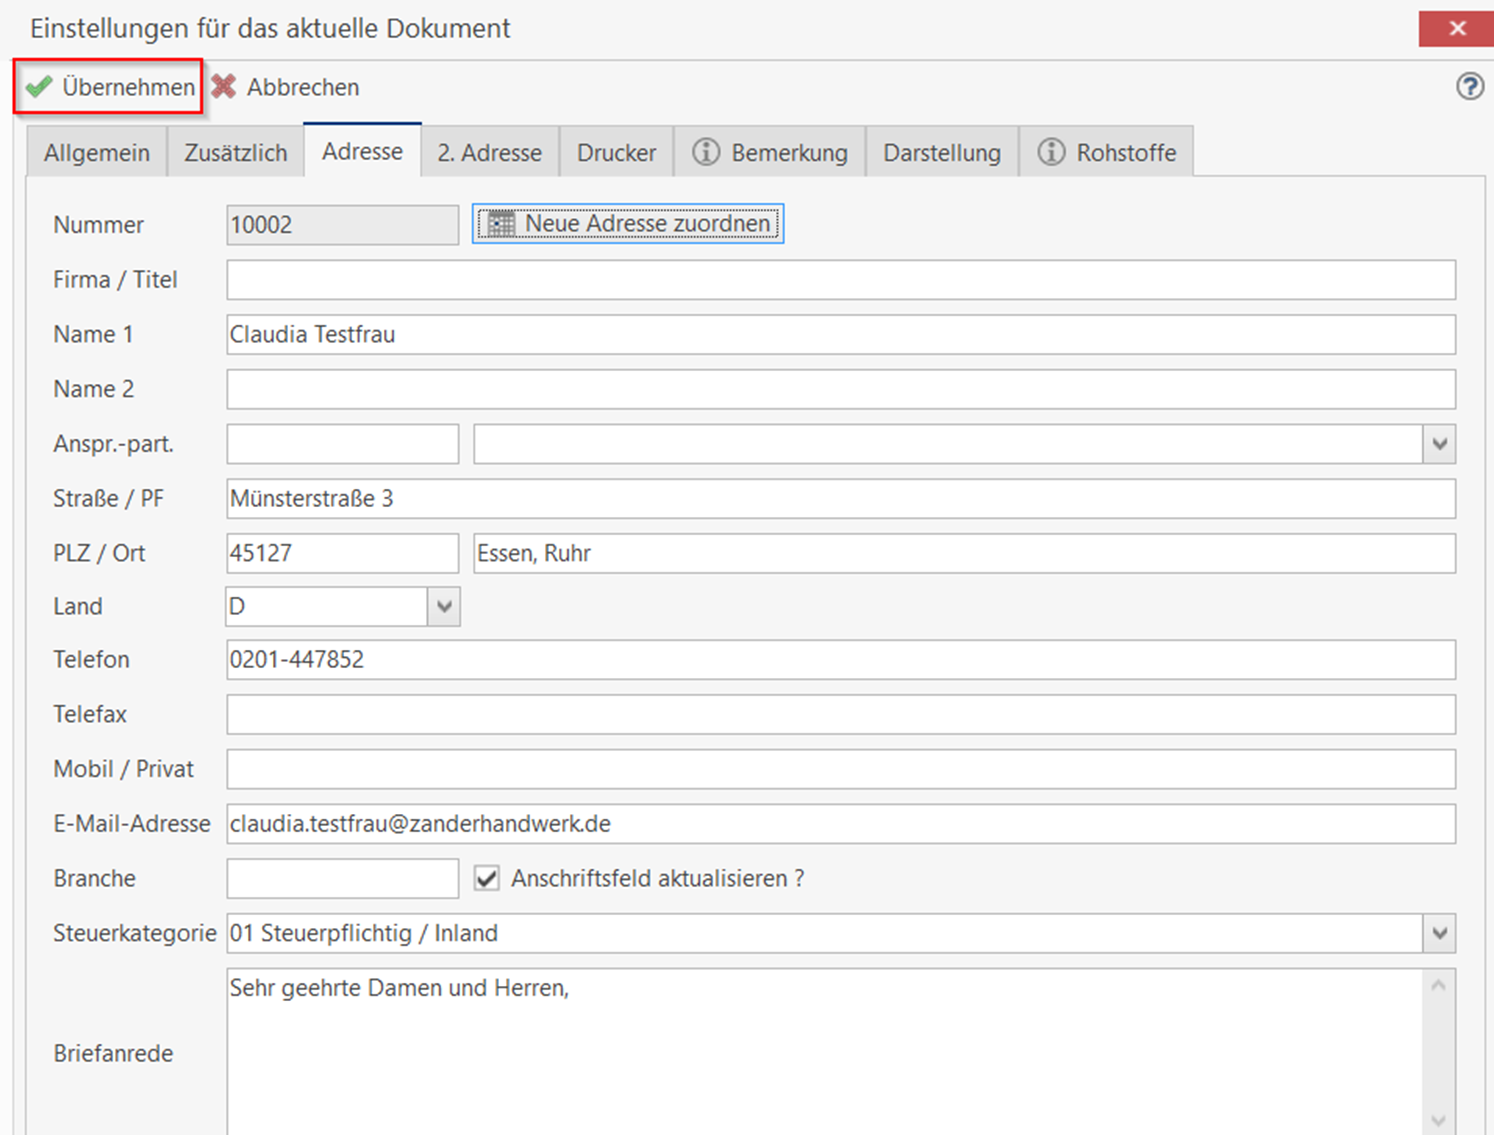
Task: Switch to the Allgemein tab
Action: point(97,153)
